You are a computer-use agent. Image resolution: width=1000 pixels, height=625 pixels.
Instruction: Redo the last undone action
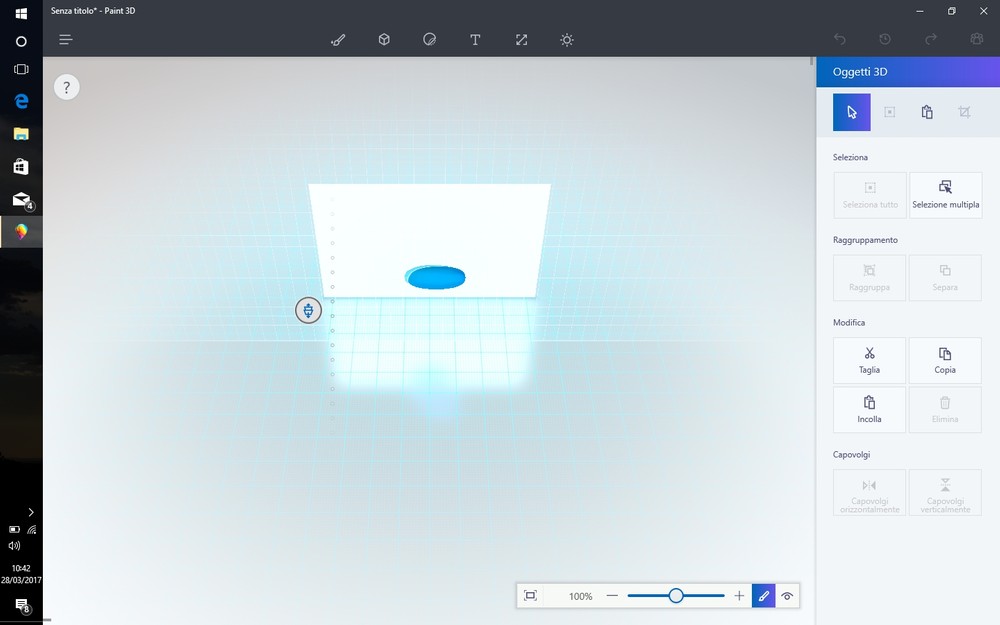(930, 40)
